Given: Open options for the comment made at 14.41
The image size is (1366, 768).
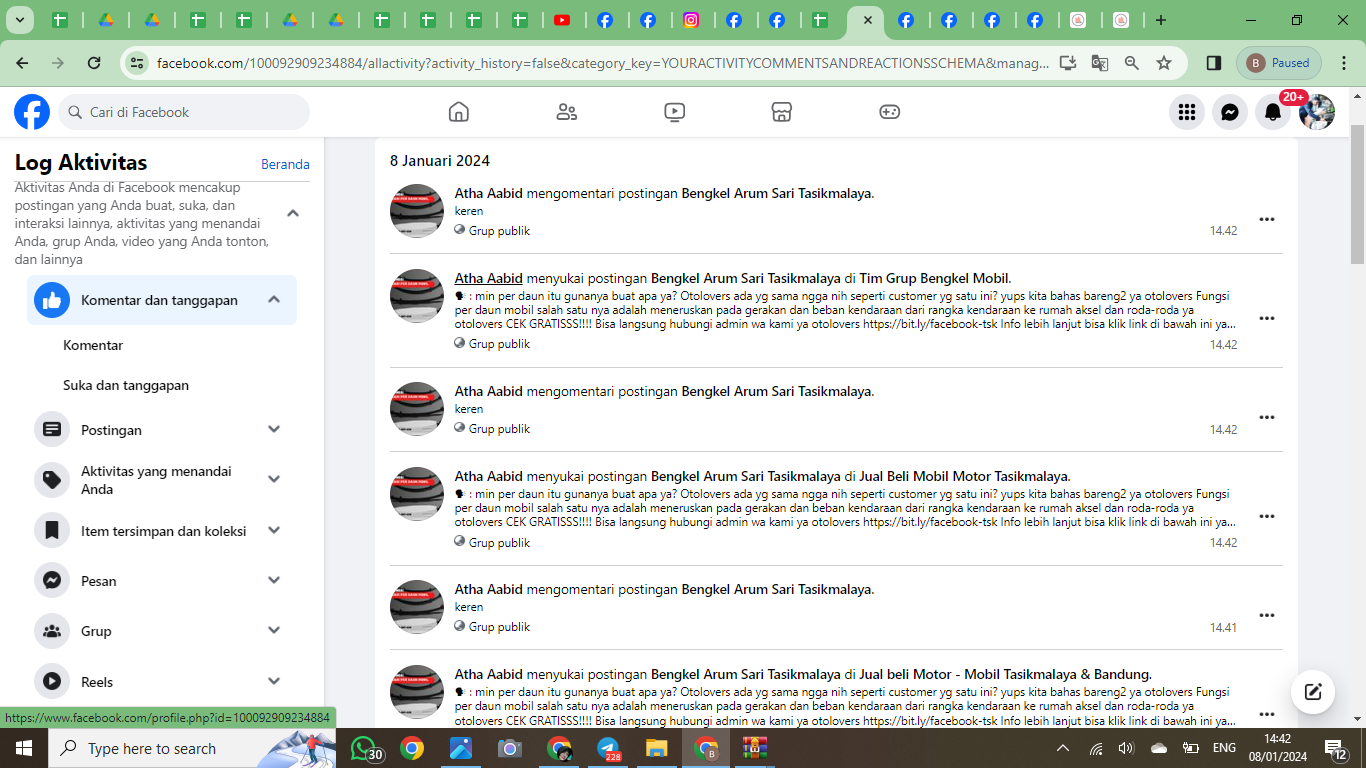Looking at the screenshot, I should point(1267,615).
